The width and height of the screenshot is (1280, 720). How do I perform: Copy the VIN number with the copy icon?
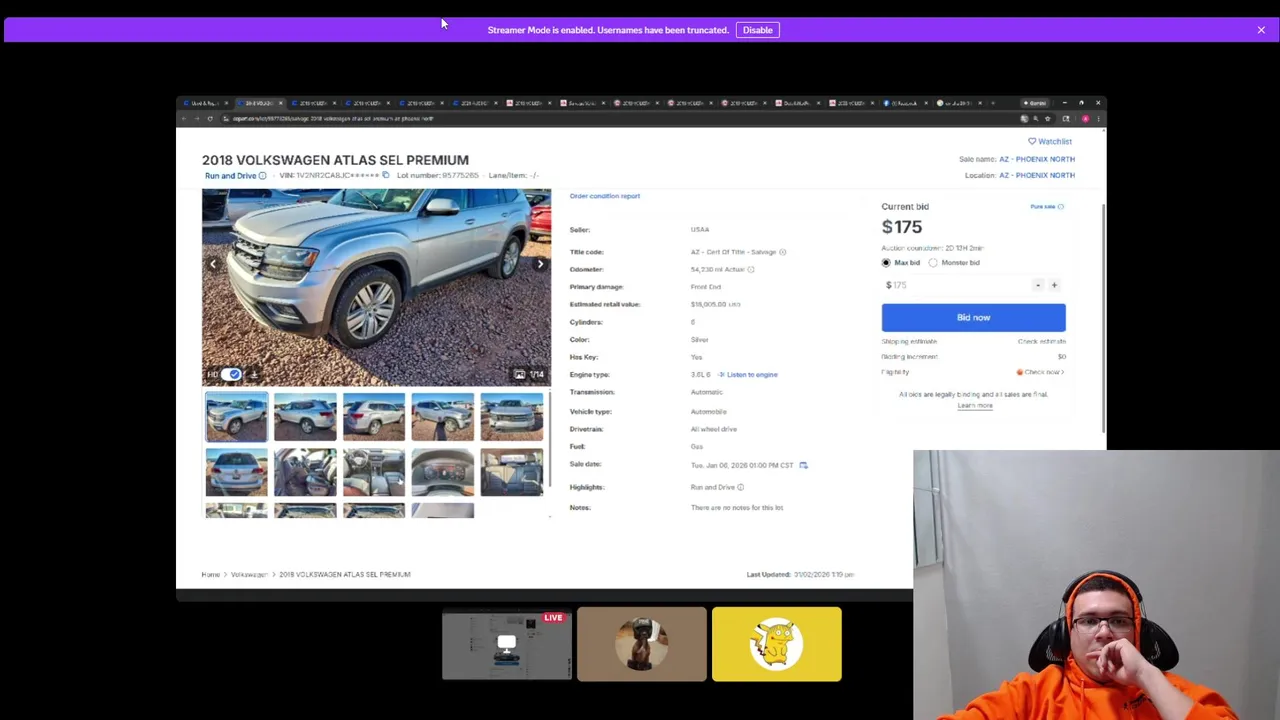[385, 175]
